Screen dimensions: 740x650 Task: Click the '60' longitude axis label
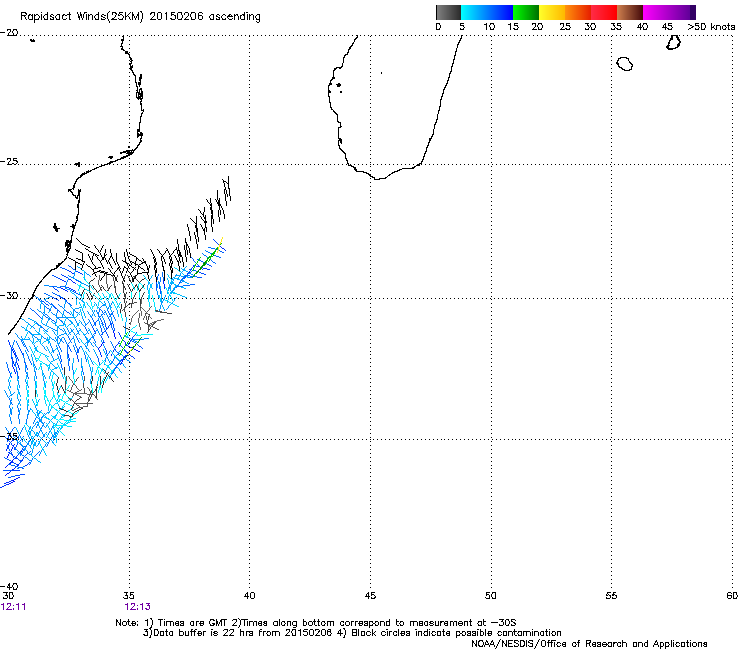click(732, 596)
